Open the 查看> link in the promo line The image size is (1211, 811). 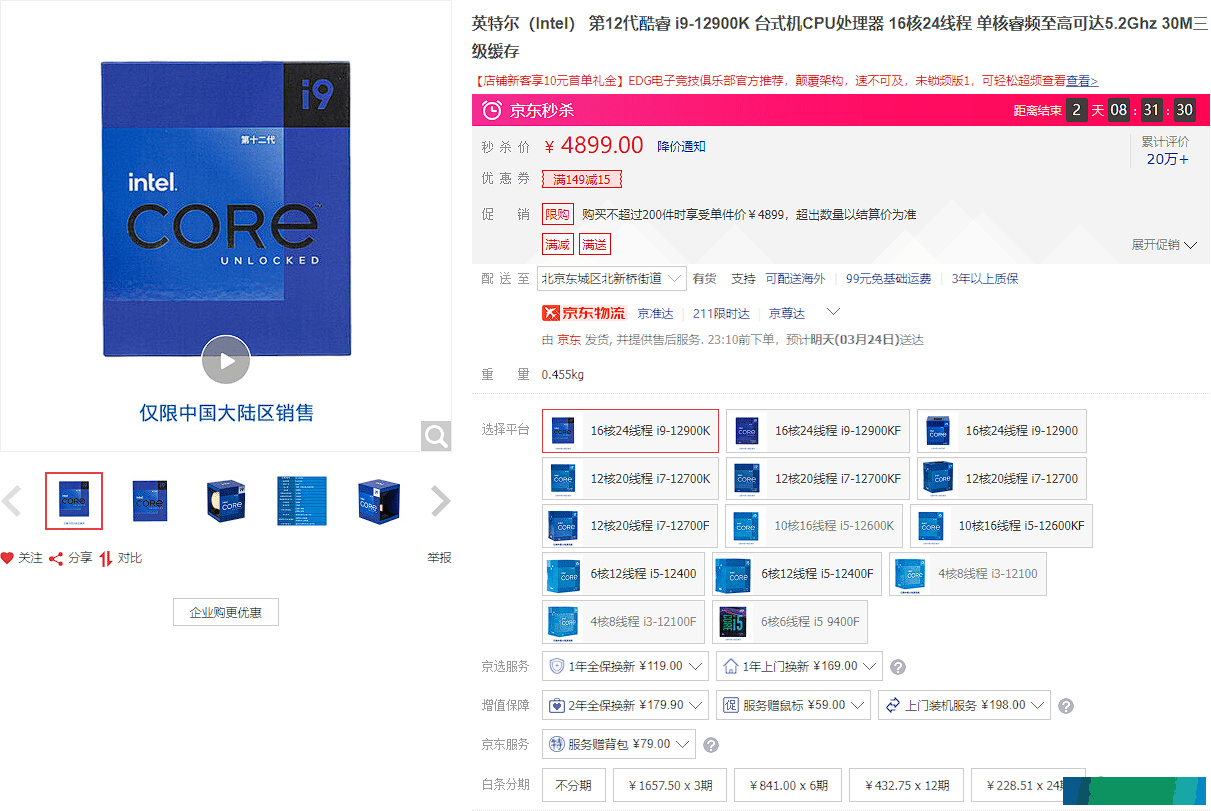[x=1082, y=81]
